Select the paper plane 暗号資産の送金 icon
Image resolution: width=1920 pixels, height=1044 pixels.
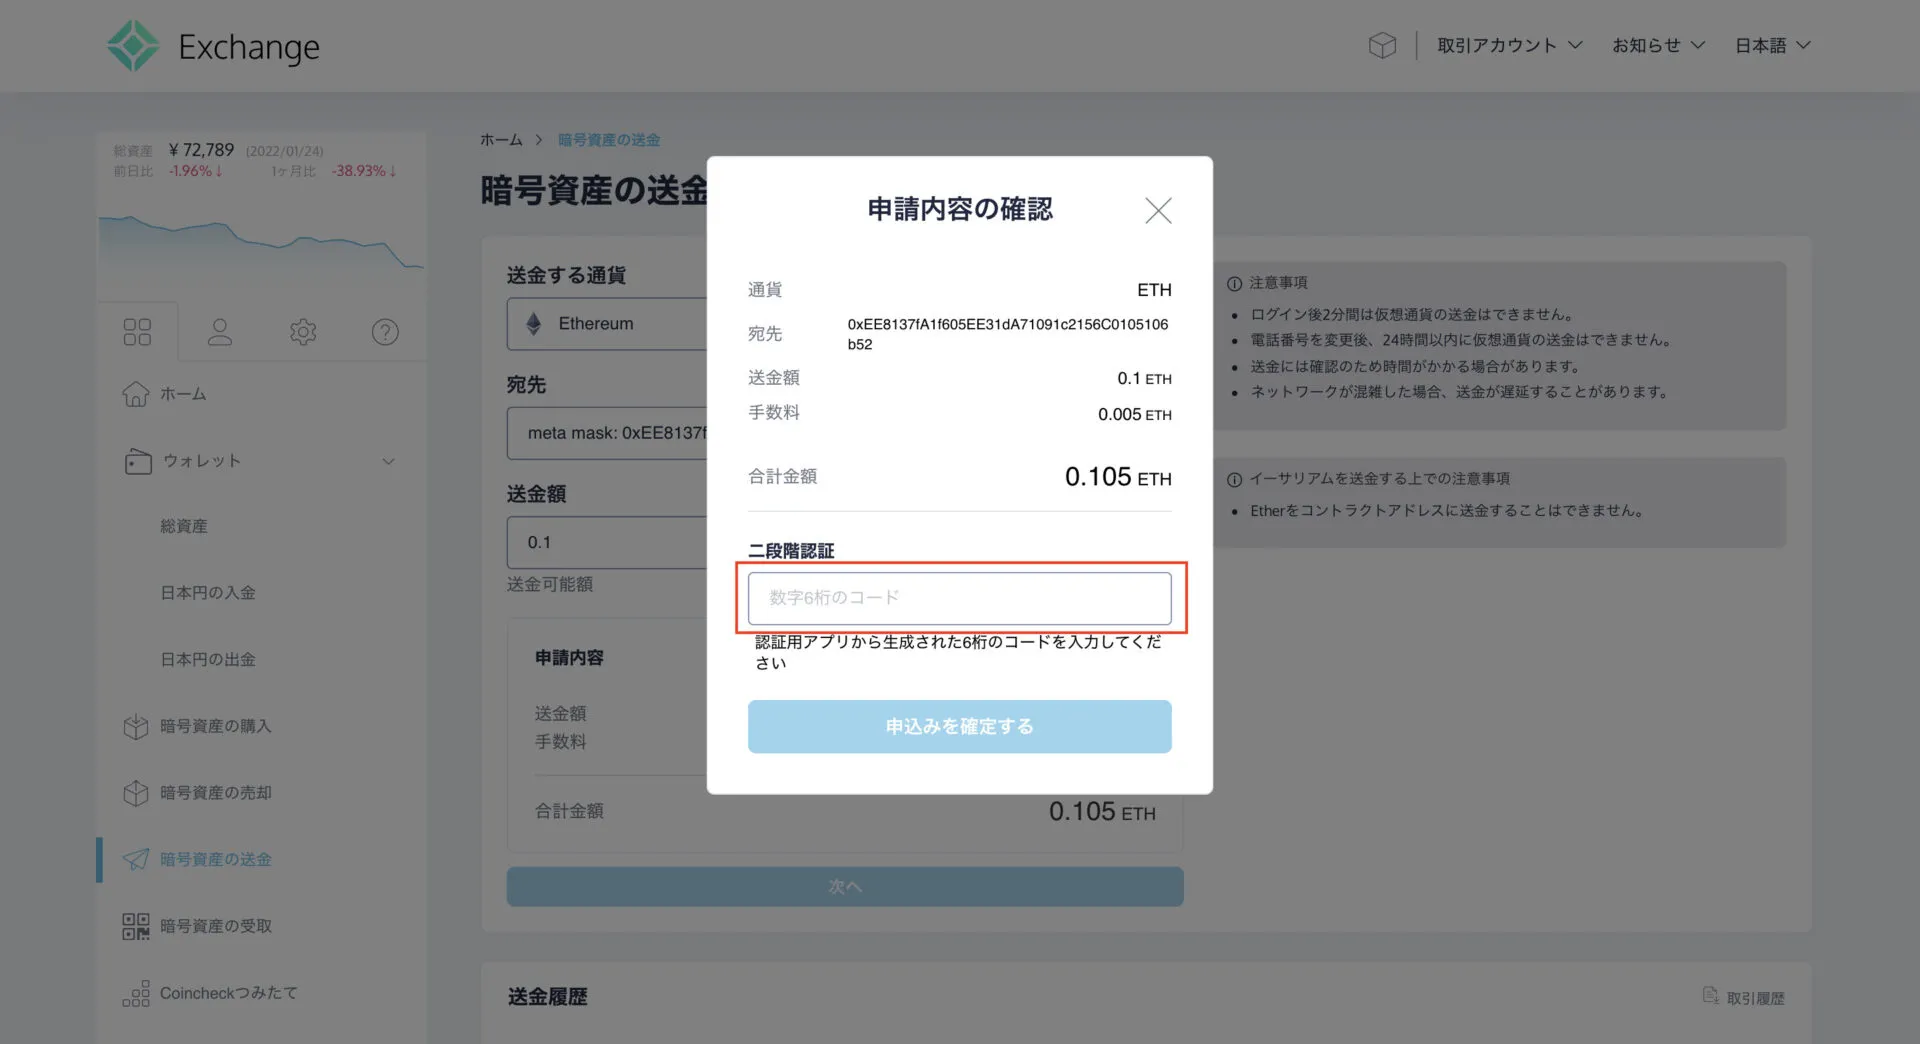tap(136, 859)
